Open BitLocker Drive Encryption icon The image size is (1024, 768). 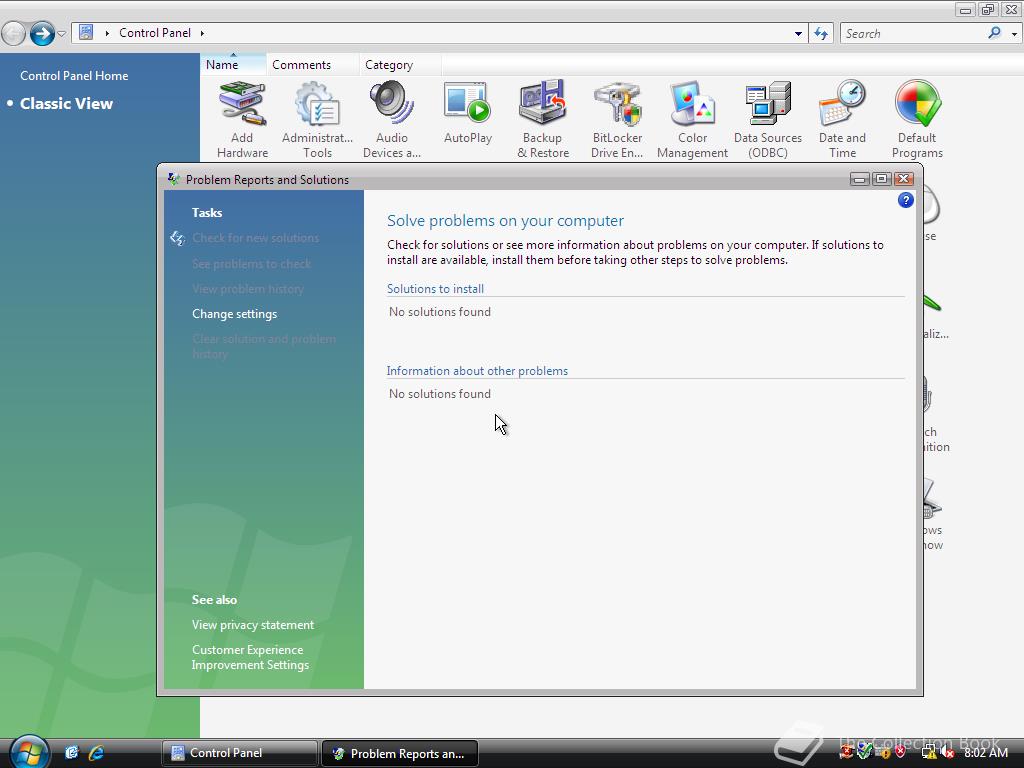[x=617, y=120]
